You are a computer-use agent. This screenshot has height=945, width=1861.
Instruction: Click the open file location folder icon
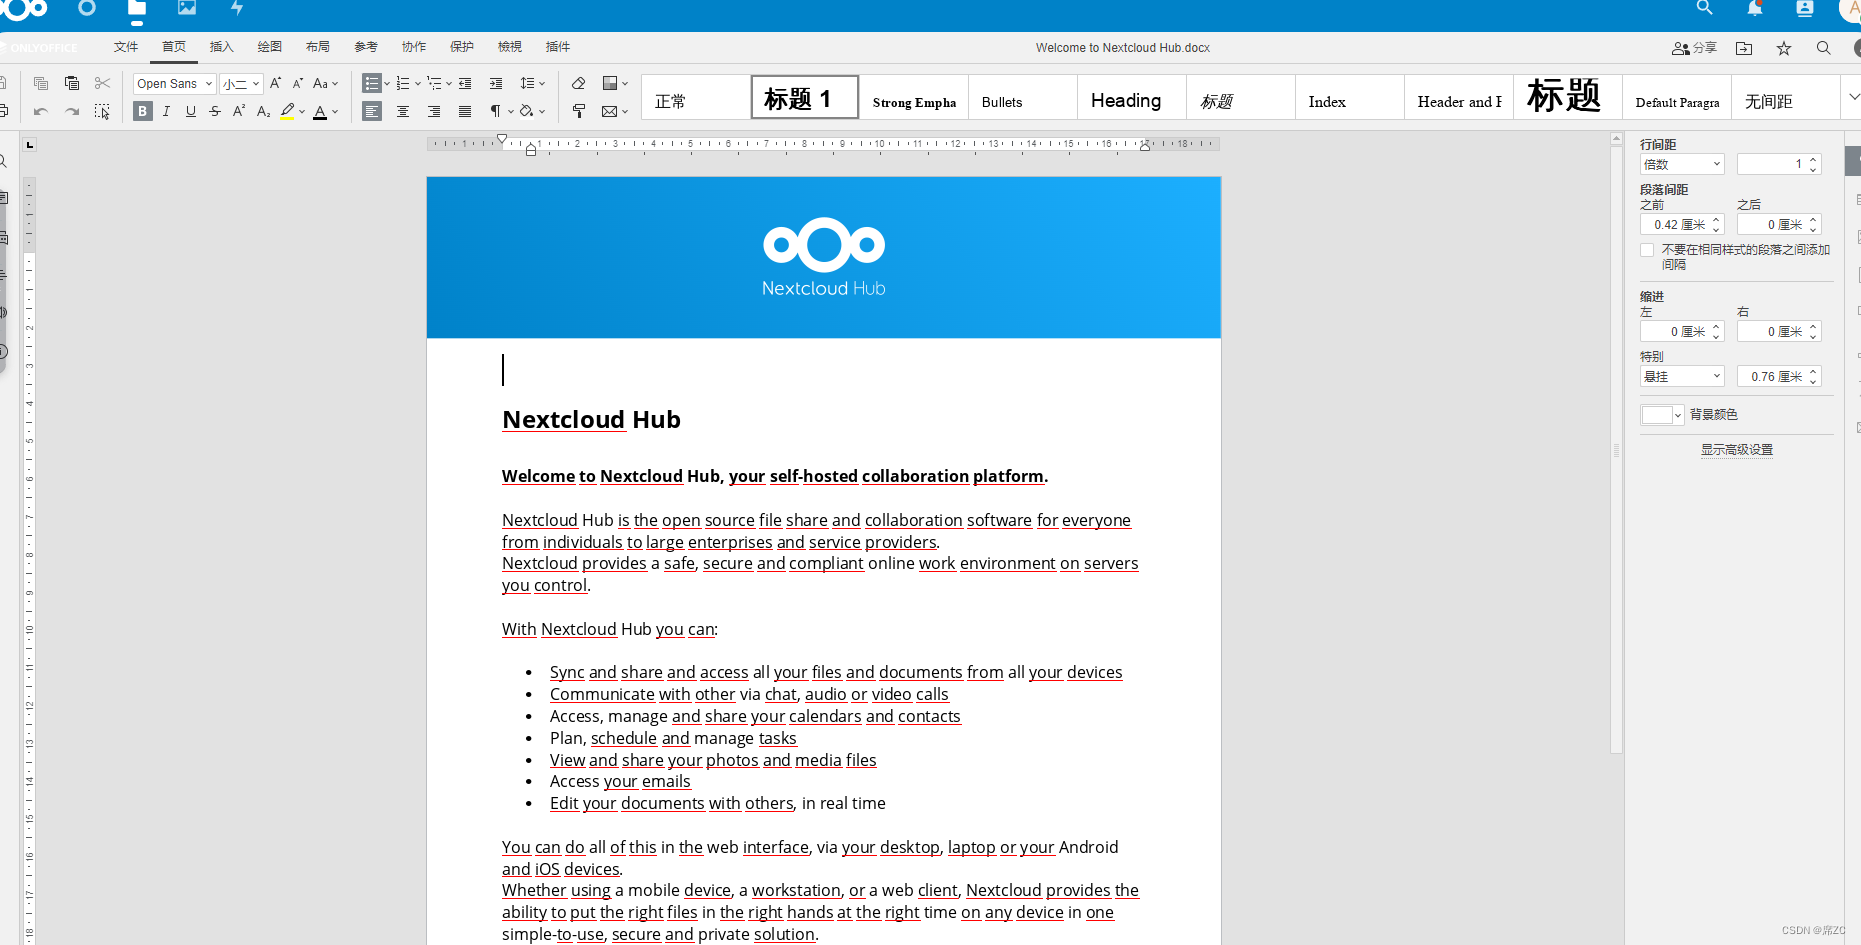coord(1744,48)
